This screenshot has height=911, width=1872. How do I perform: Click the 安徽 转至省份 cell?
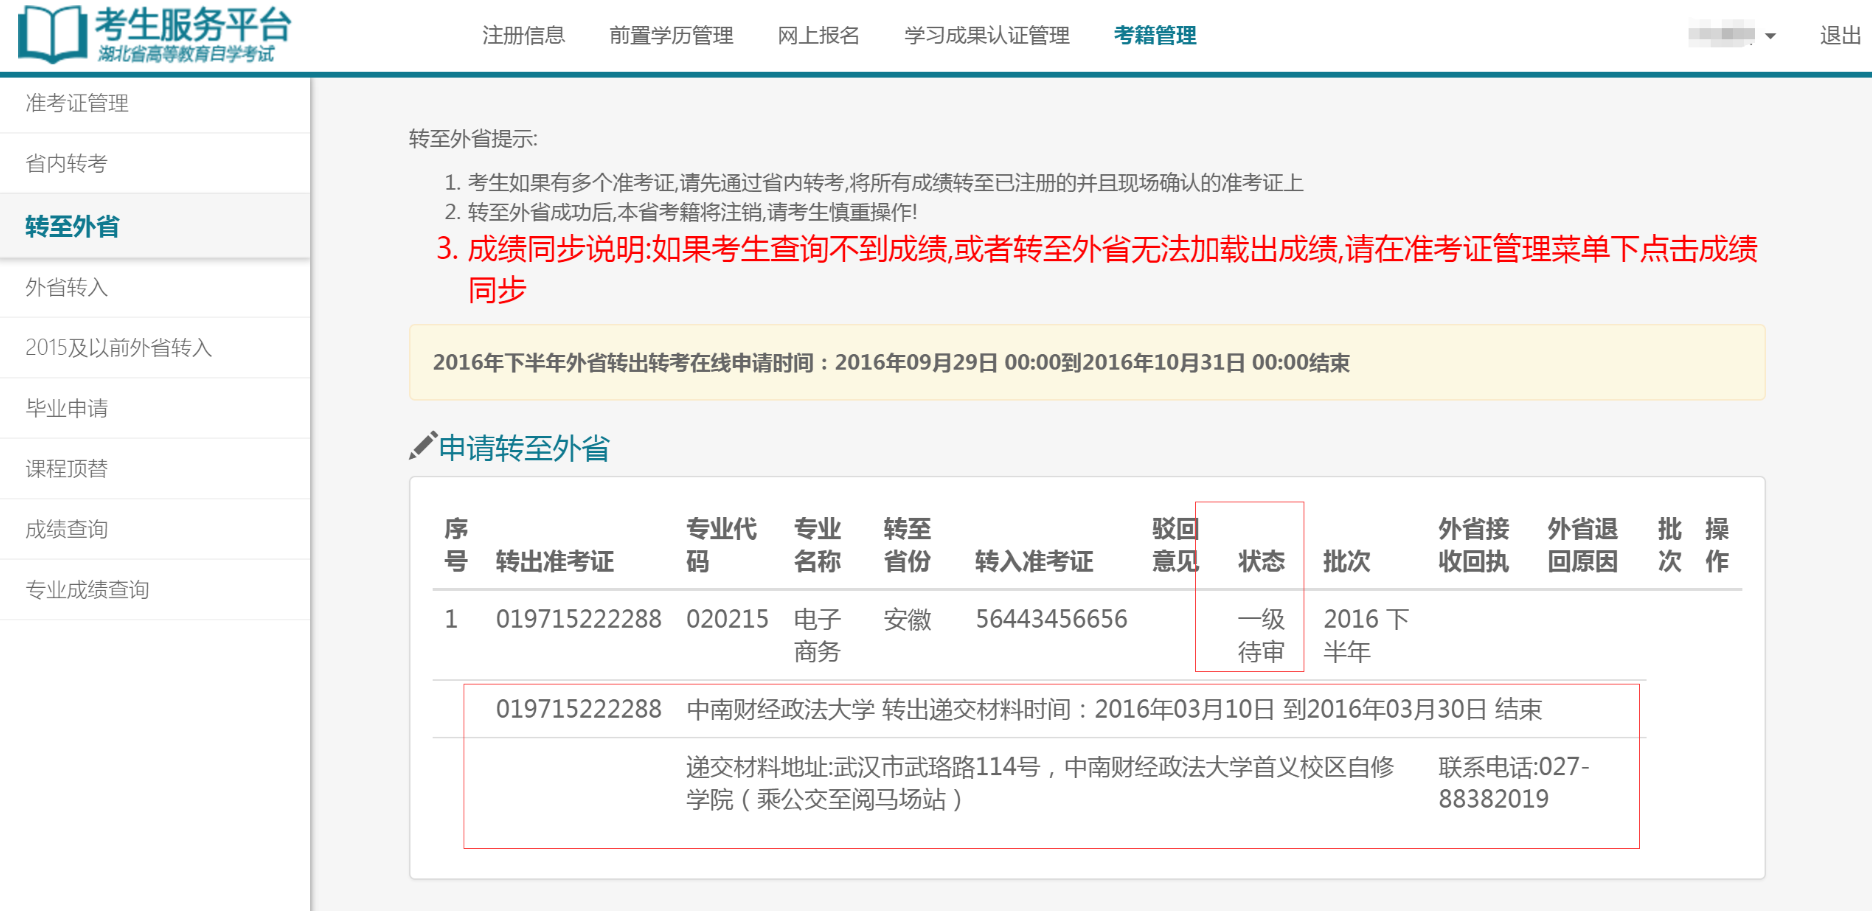coord(907,619)
